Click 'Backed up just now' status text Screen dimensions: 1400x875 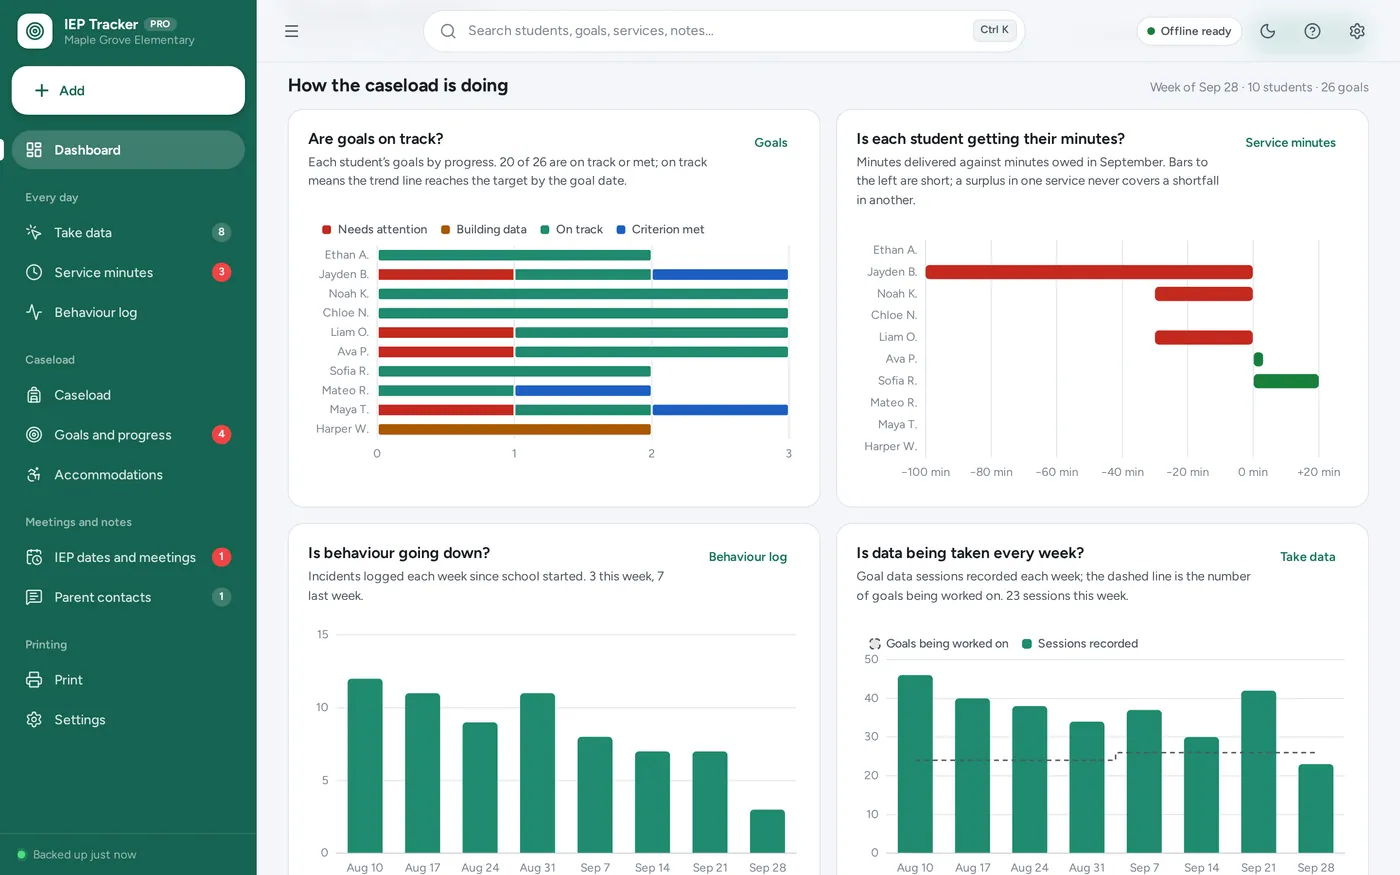click(x=85, y=855)
